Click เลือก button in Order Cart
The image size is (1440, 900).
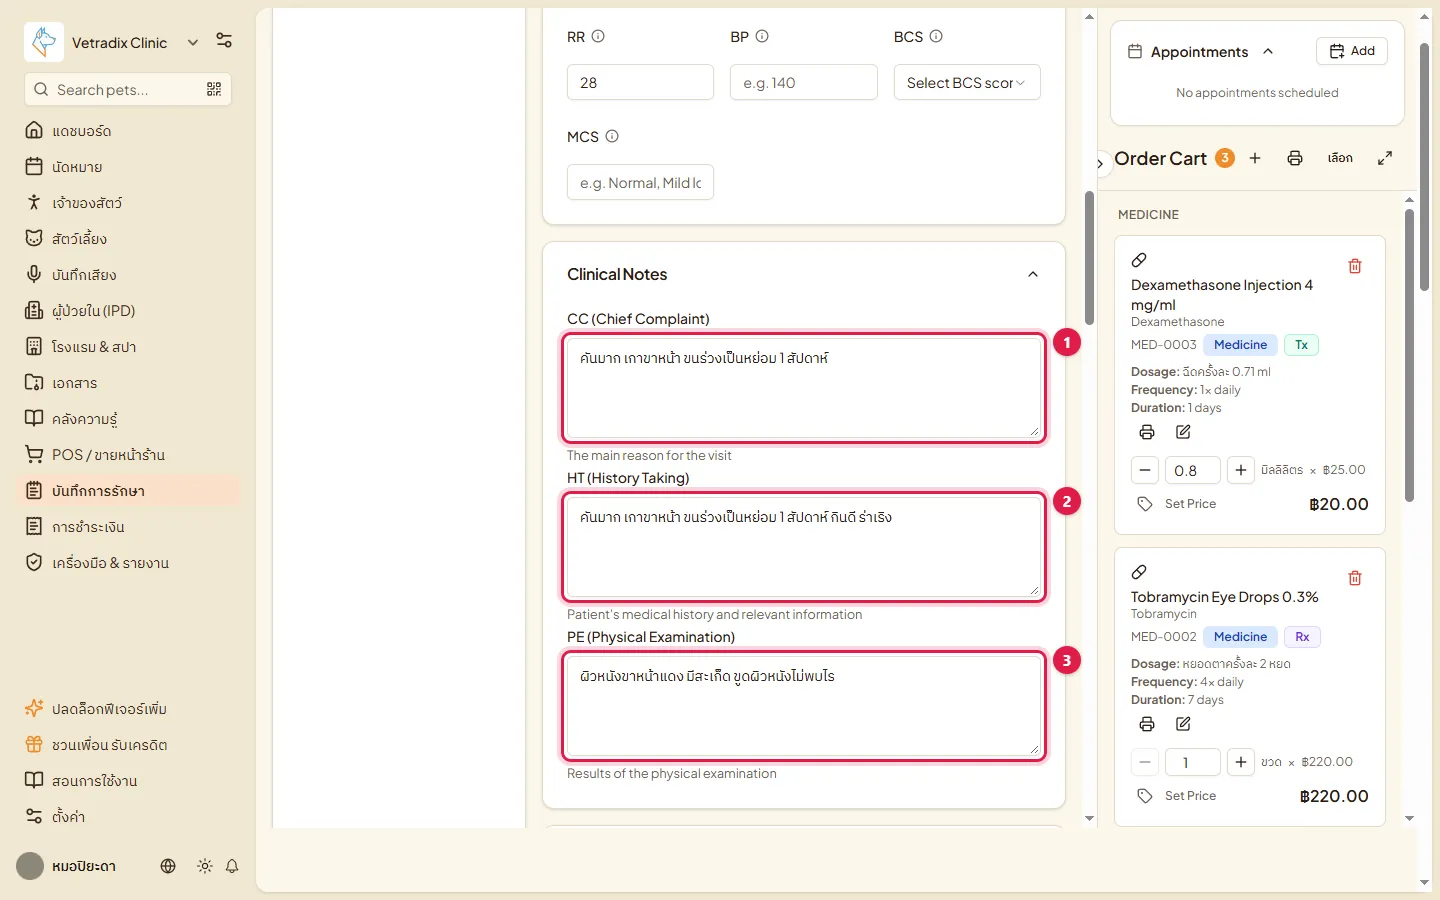point(1340,158)
